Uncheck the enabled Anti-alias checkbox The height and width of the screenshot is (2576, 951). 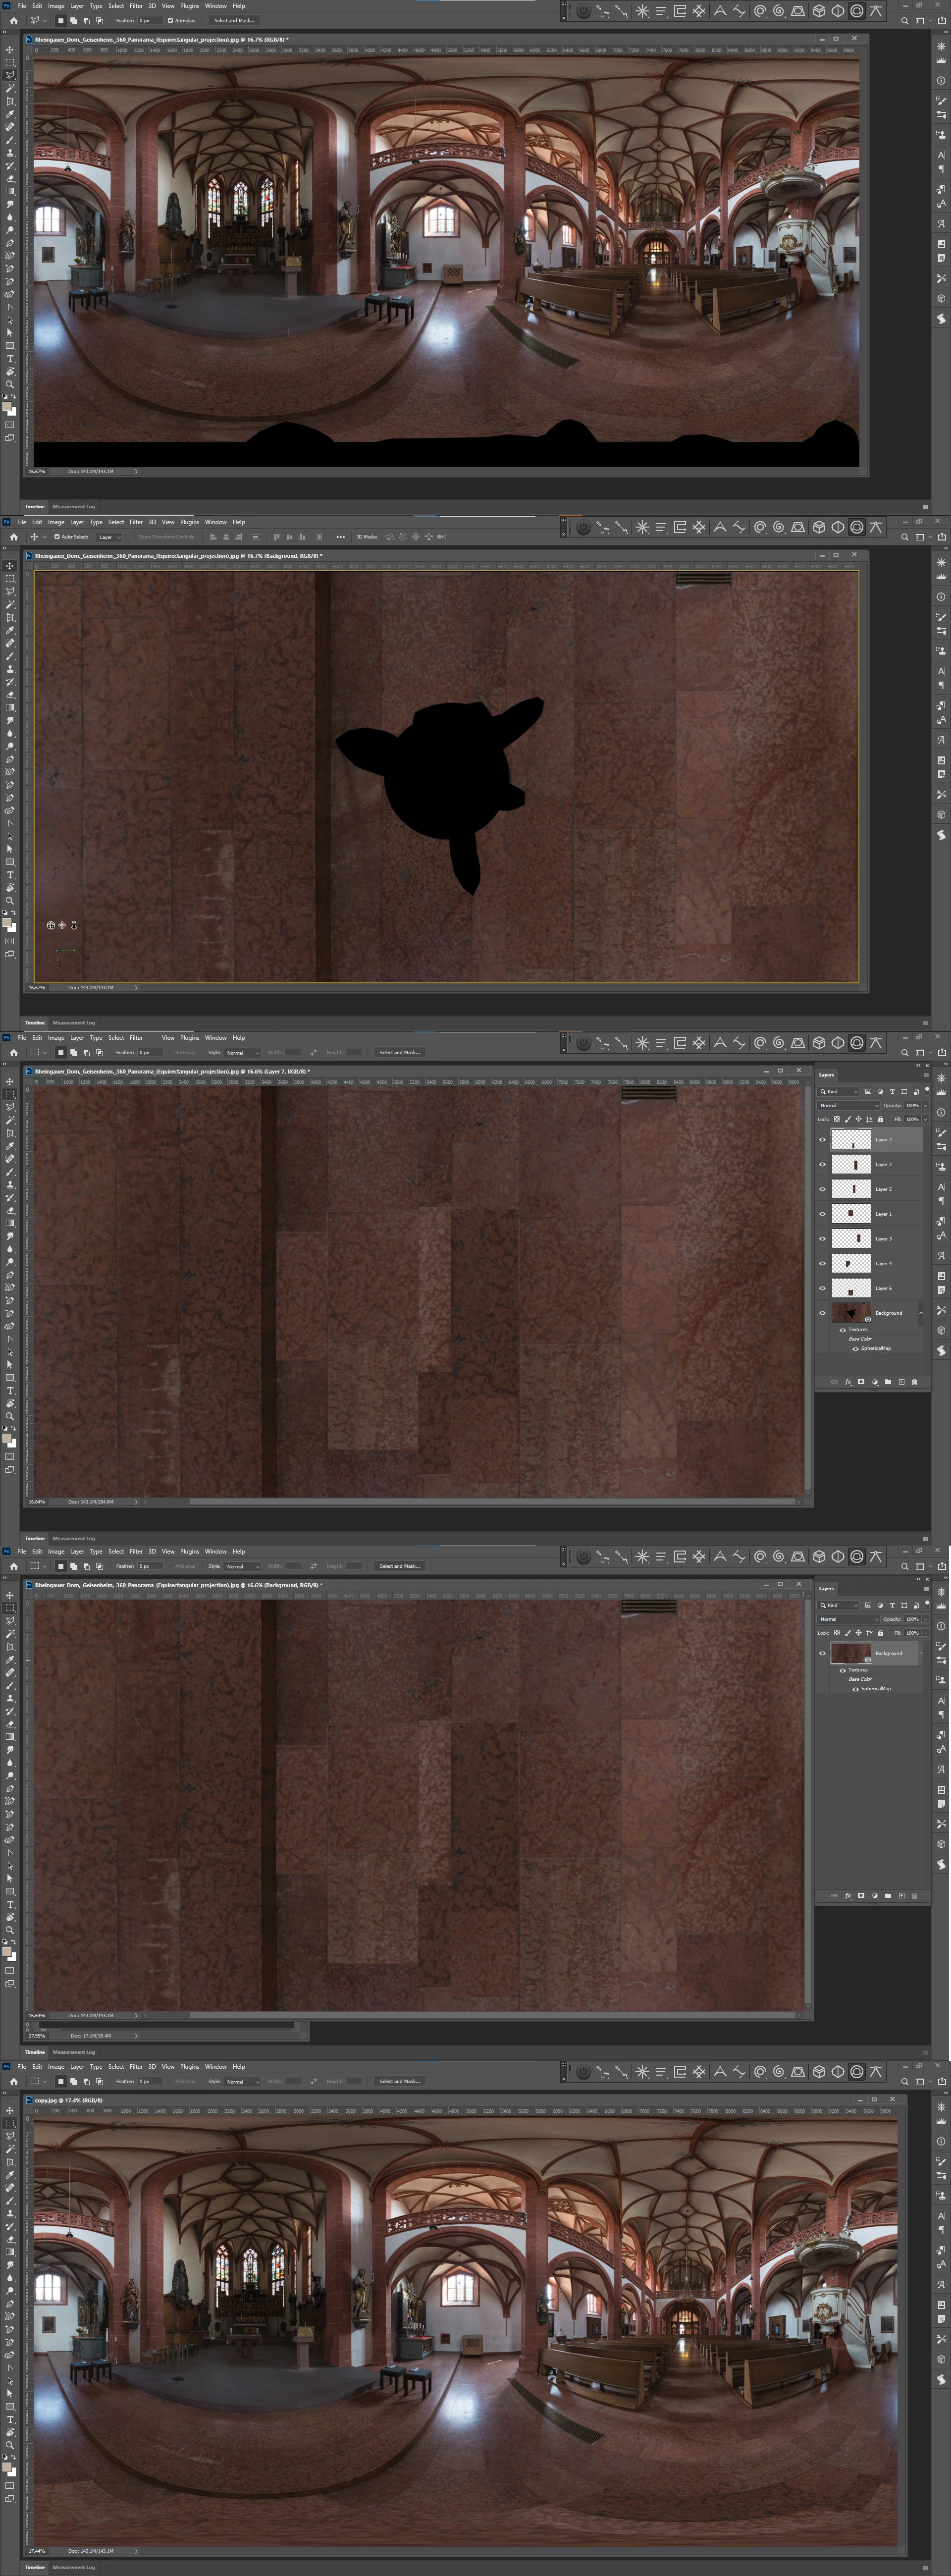pyautogui.click(x=170, y=20)
